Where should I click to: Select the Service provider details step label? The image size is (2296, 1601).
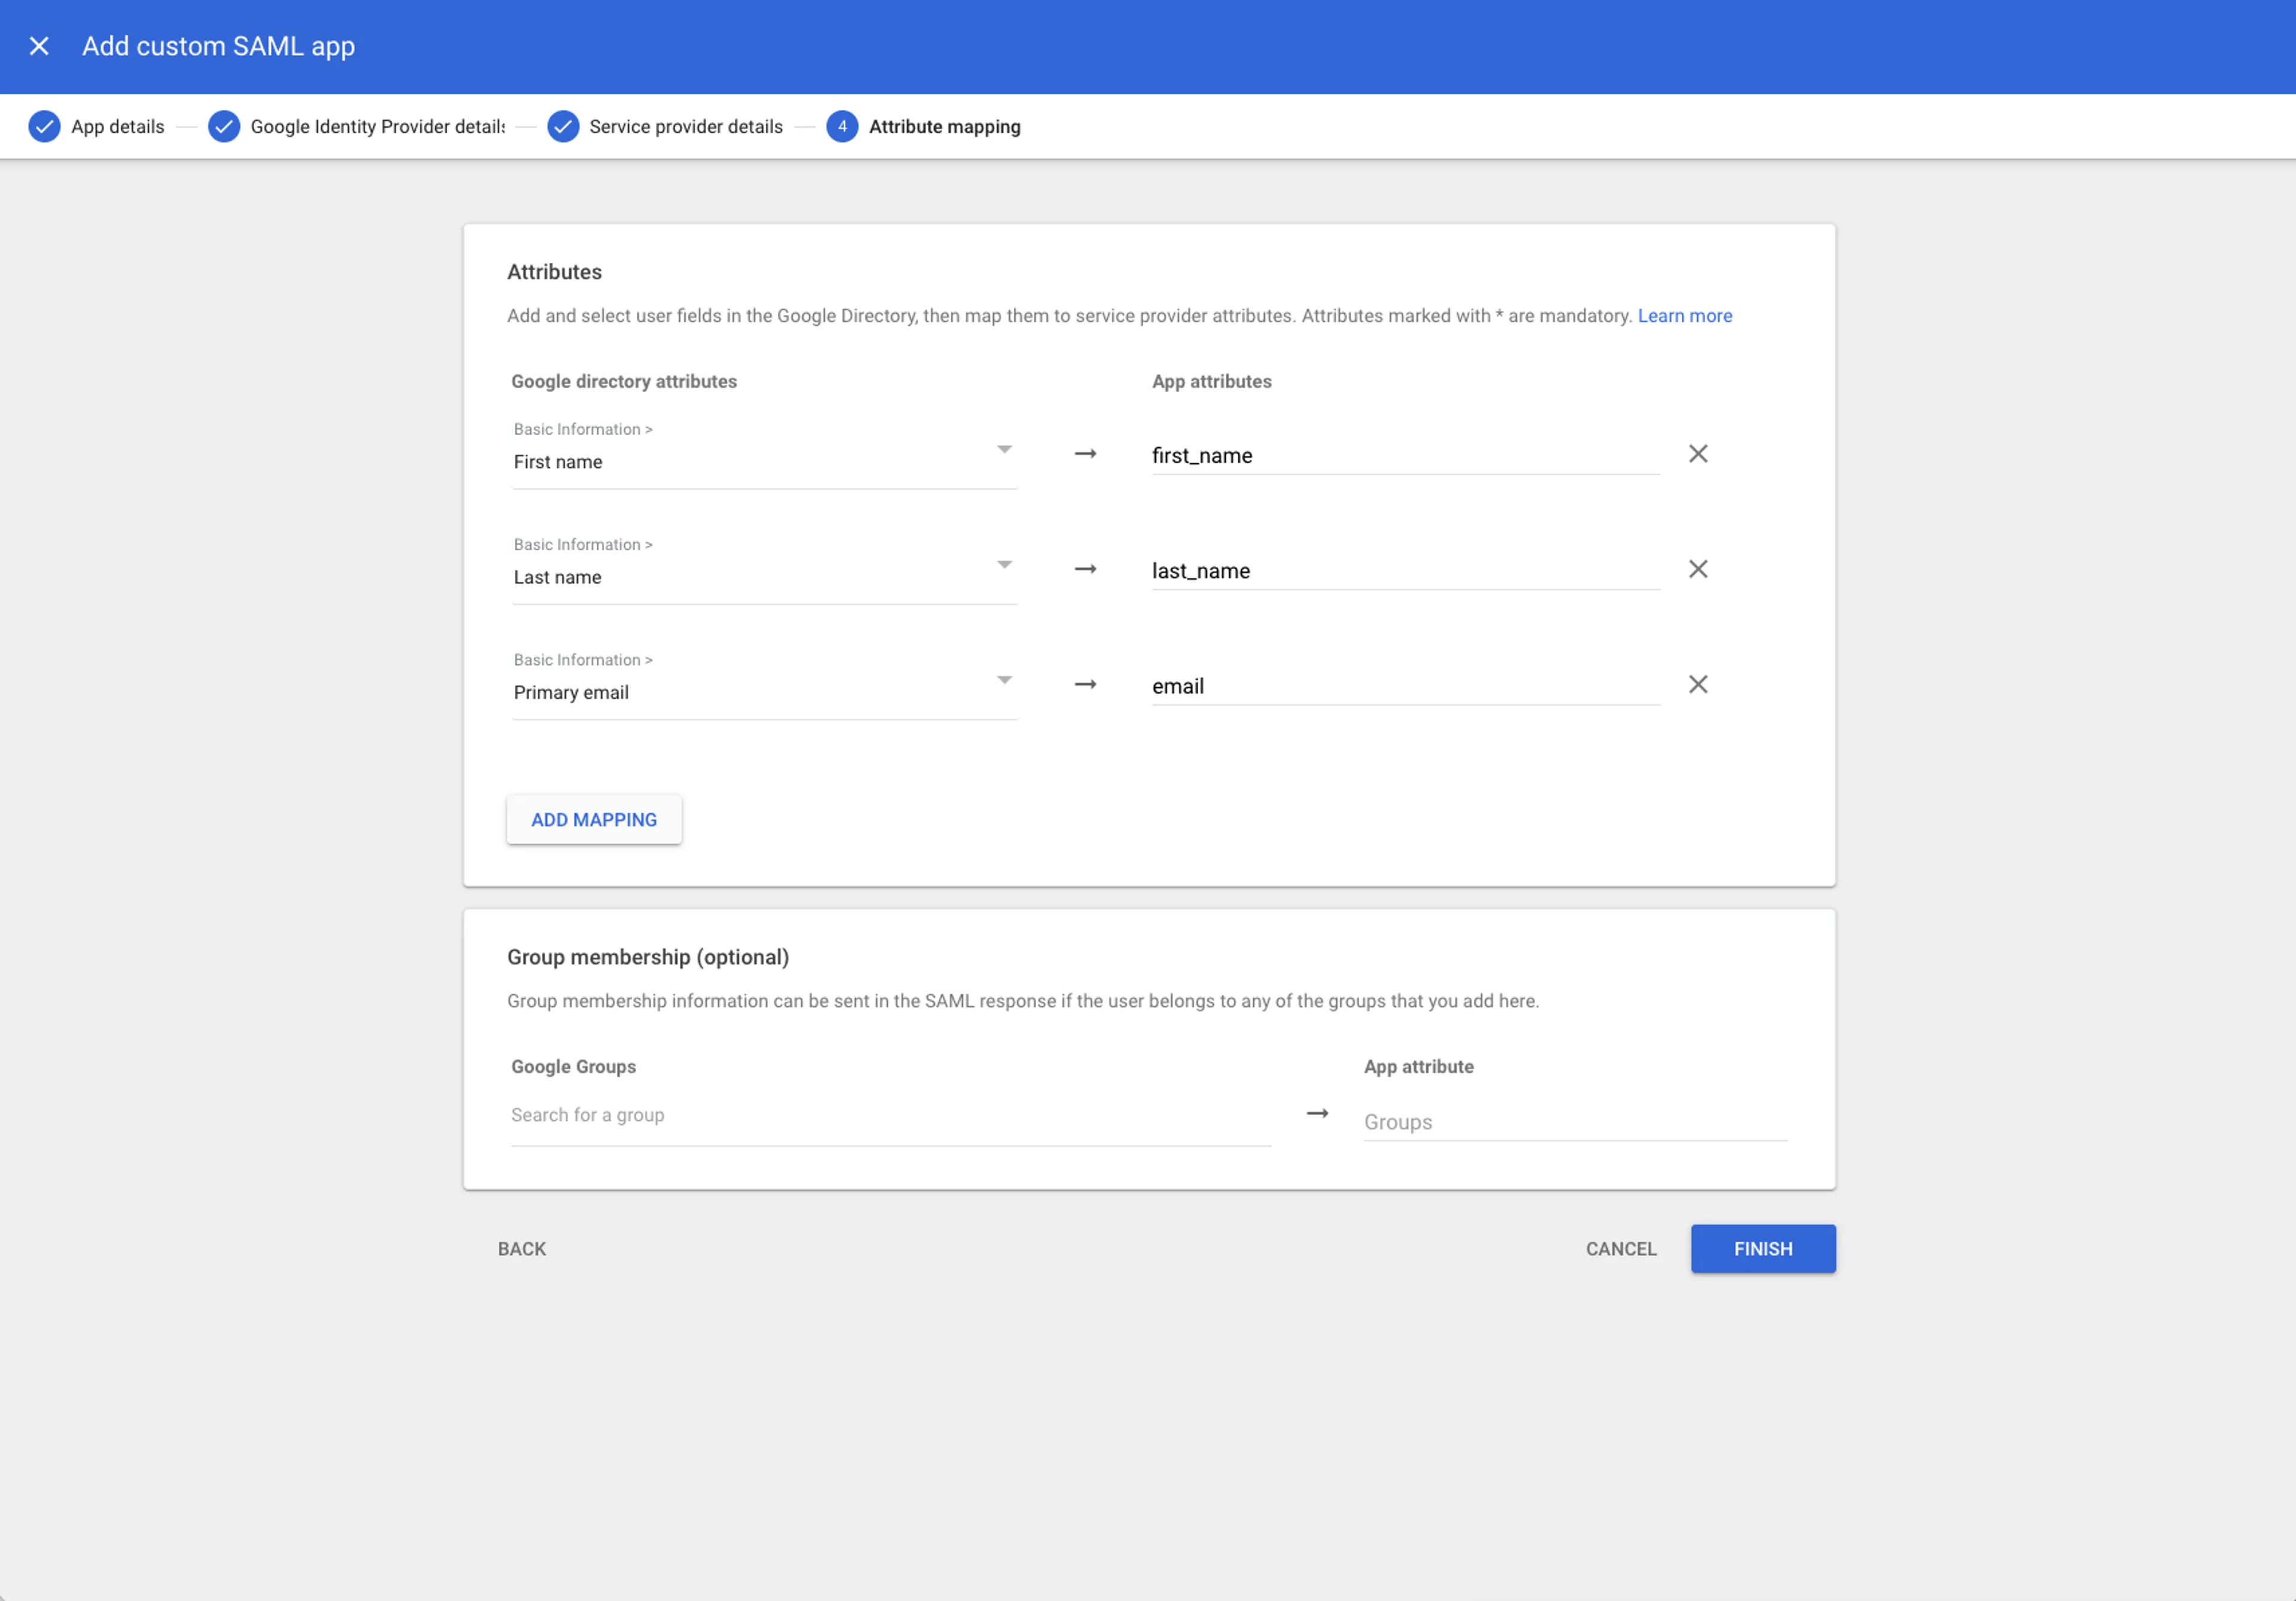coord(685,126)
